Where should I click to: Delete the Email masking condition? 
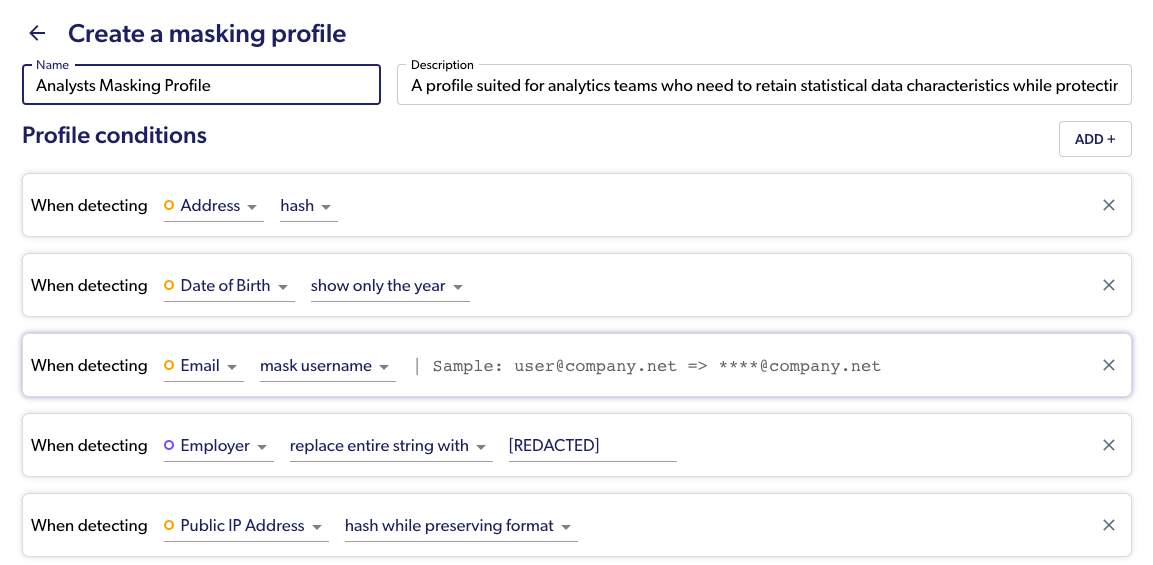(x=1108, y=365)
